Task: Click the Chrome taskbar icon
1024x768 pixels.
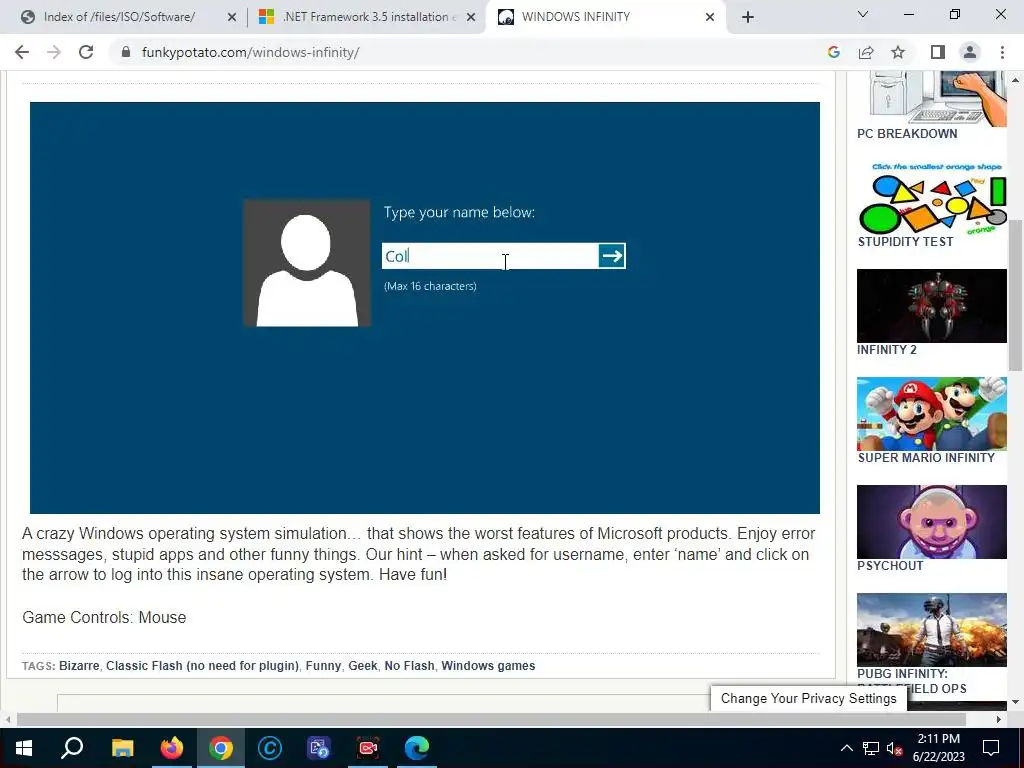Action: click(221, 748)
